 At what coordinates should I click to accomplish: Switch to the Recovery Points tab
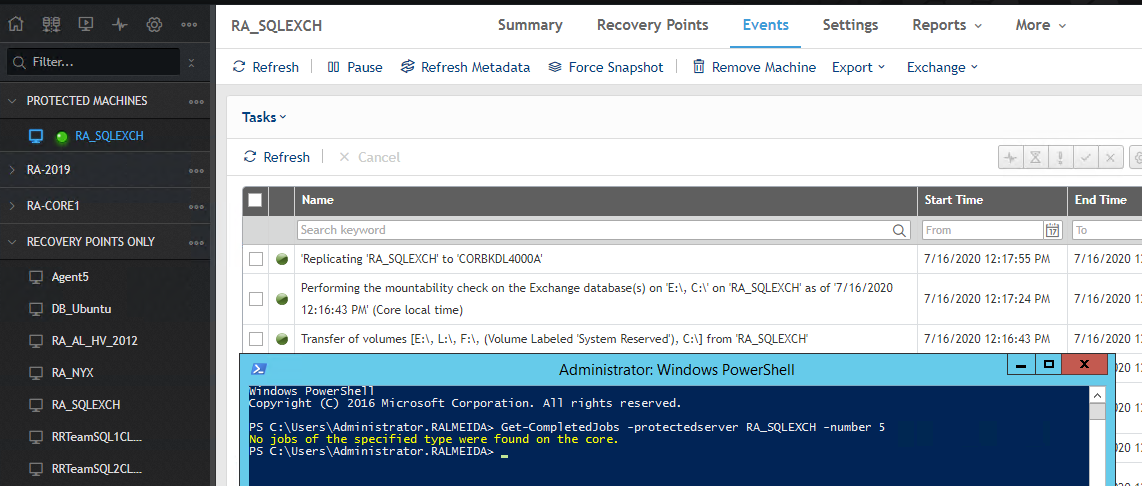(x=653, y=25)
